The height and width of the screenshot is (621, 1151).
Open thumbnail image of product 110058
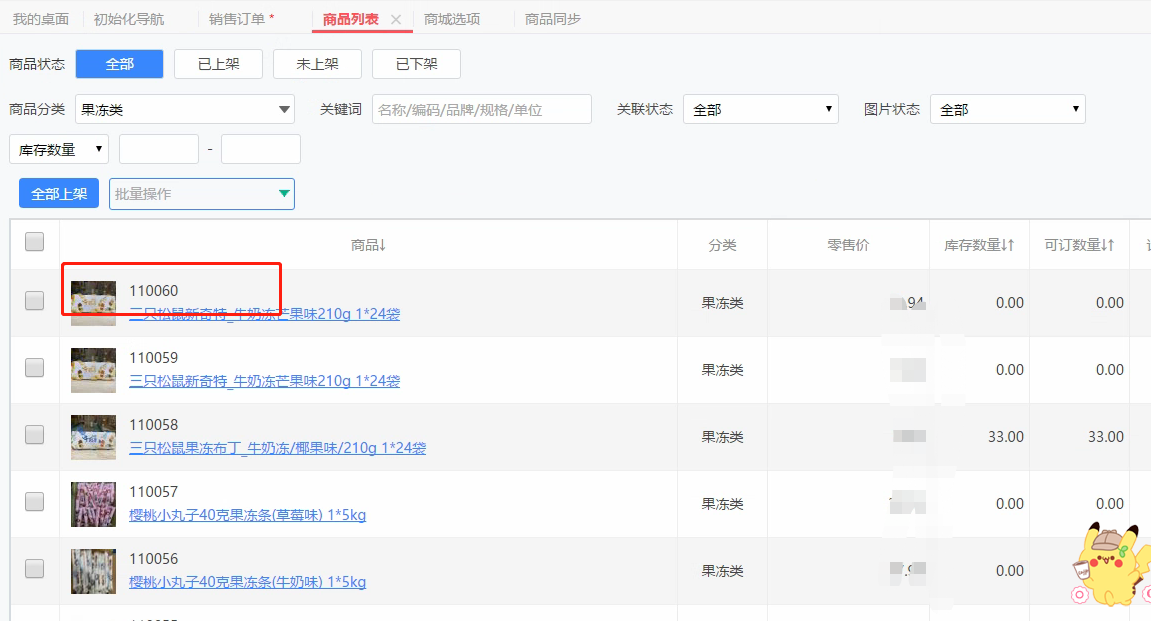[x=93, y=437]
